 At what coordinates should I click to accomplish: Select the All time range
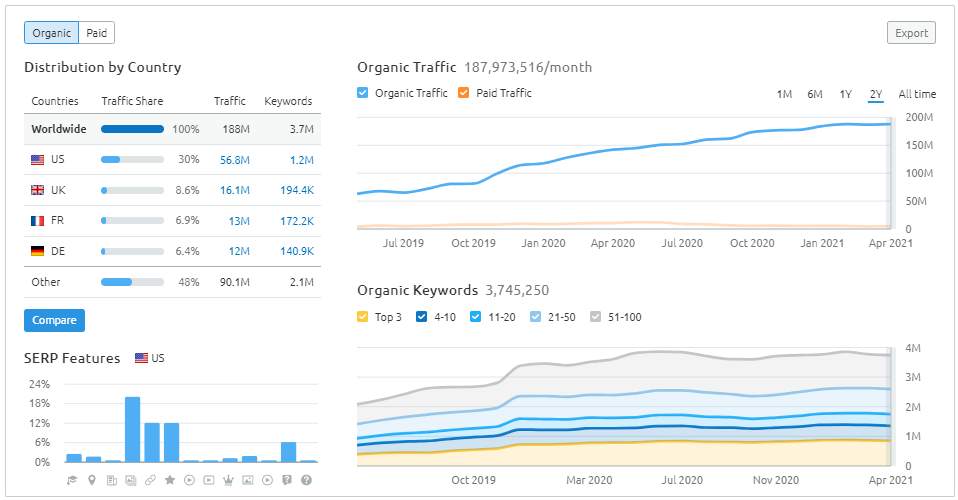[917, 94]
